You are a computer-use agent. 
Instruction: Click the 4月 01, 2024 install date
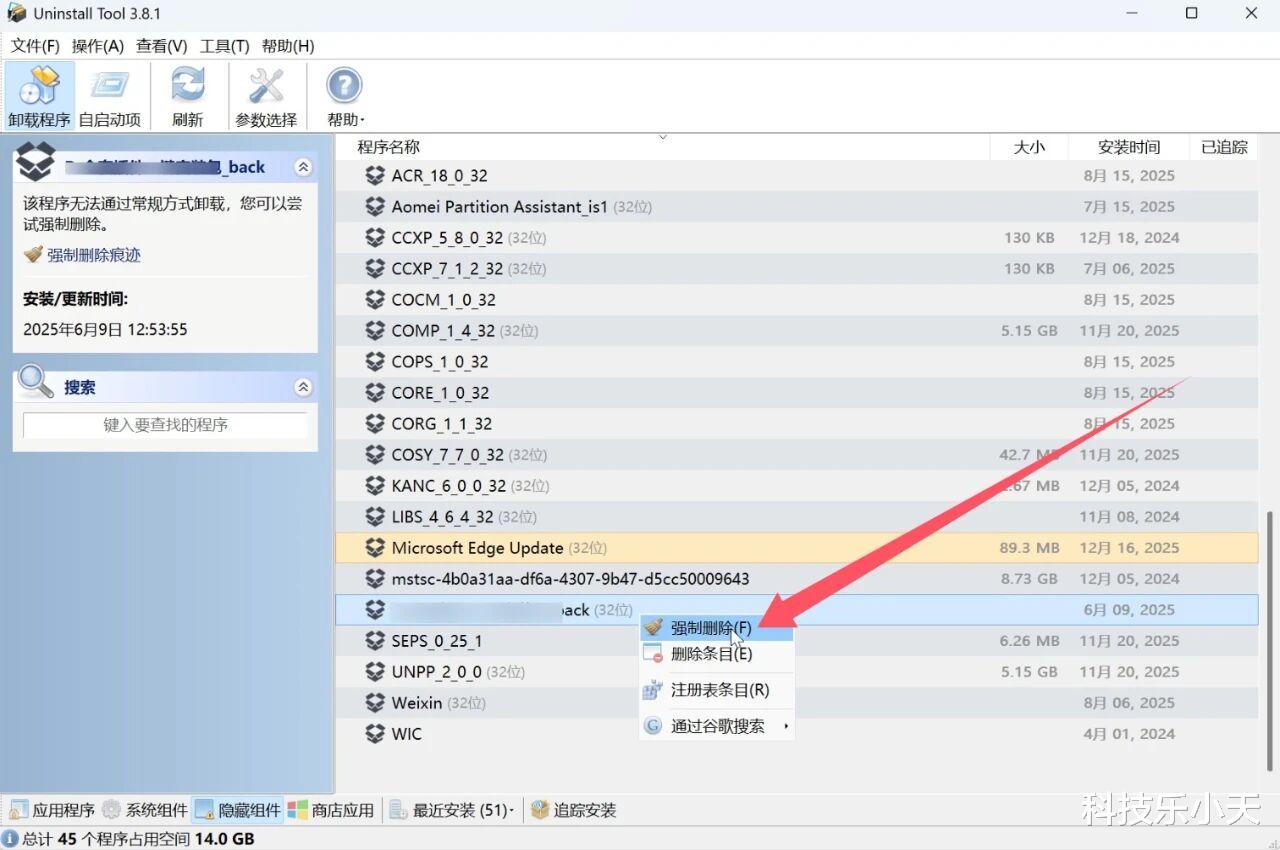[x=1129, y=734]
